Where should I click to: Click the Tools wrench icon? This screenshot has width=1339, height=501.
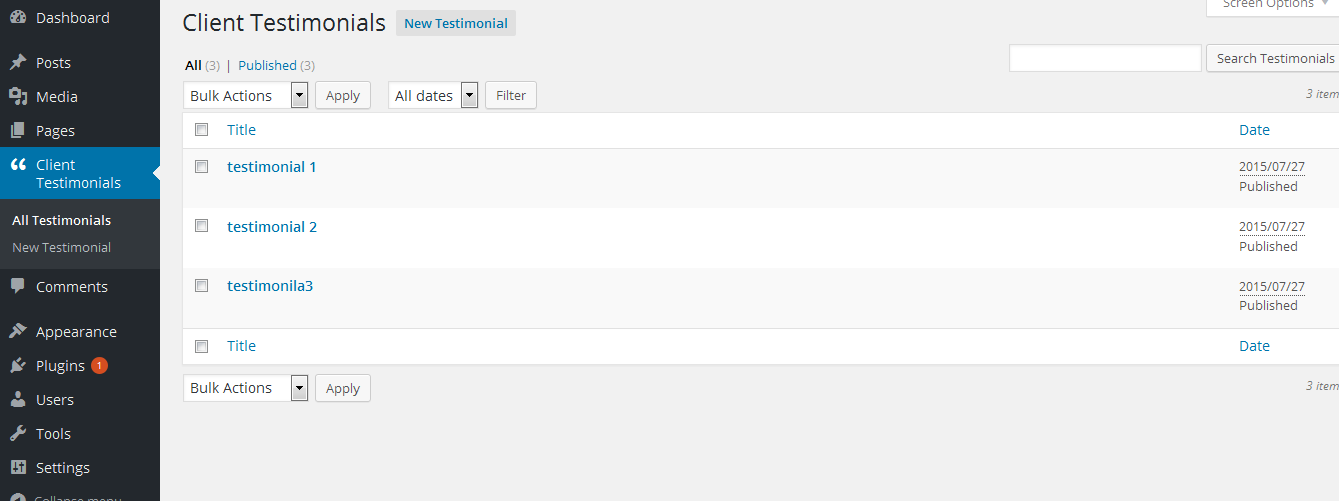point(18,434)
